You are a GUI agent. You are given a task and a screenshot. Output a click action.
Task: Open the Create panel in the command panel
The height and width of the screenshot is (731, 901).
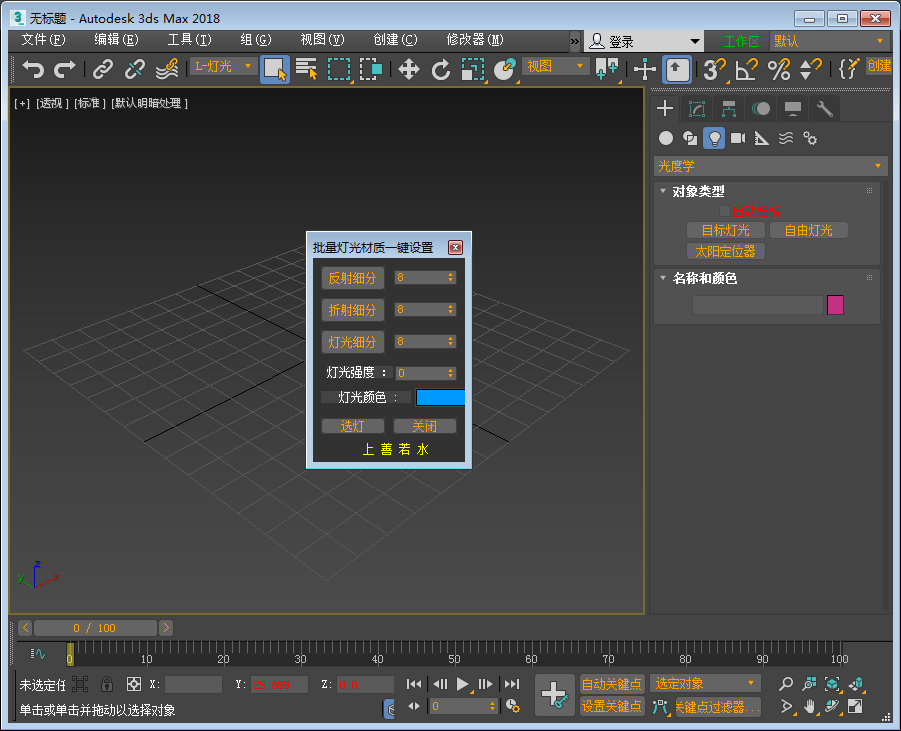point(664,108)
